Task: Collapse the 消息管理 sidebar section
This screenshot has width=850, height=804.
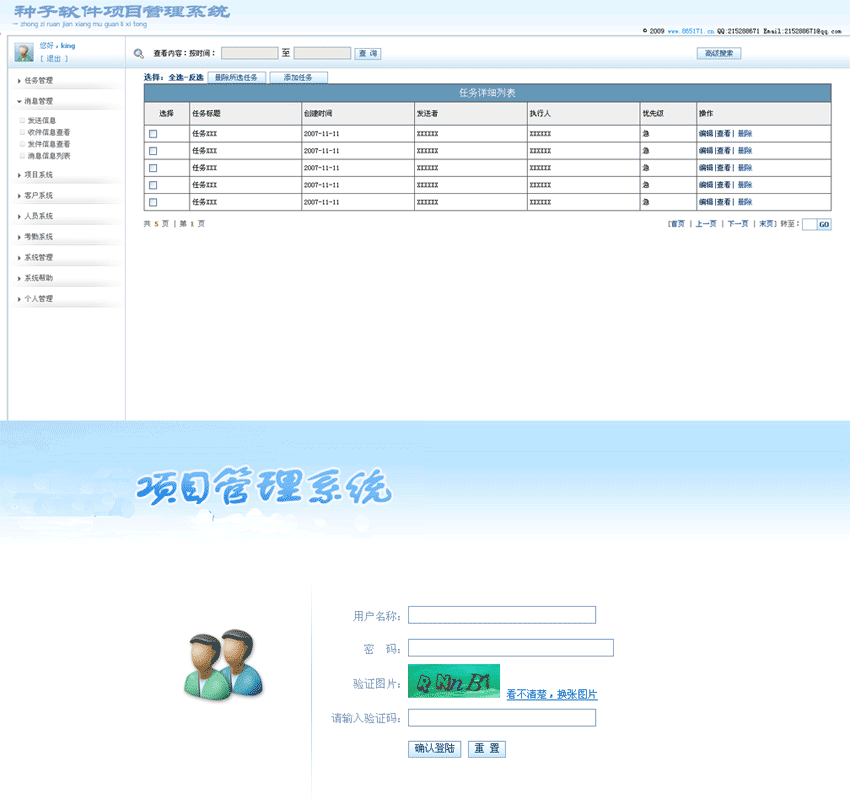Action: [38, 101]
